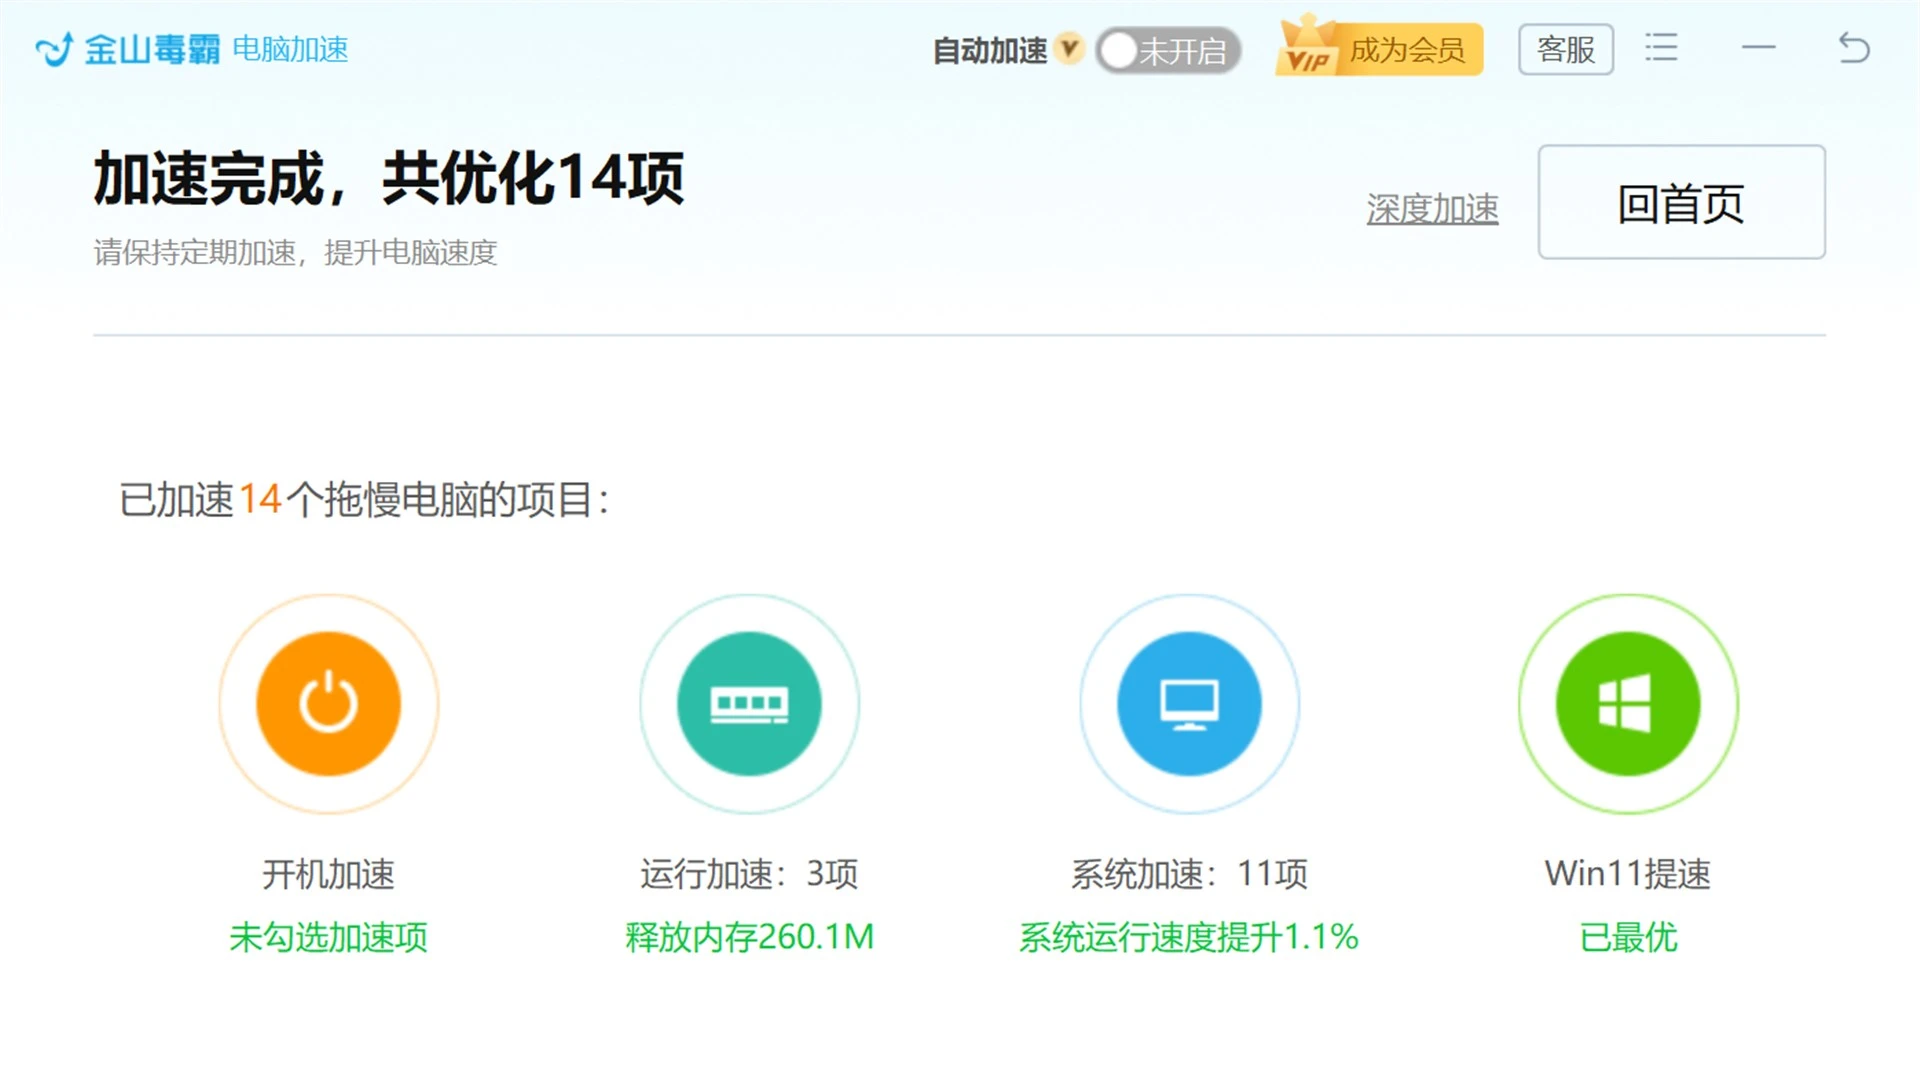
Task: Click the 电脑加速 title text
Action: point(290,49)
